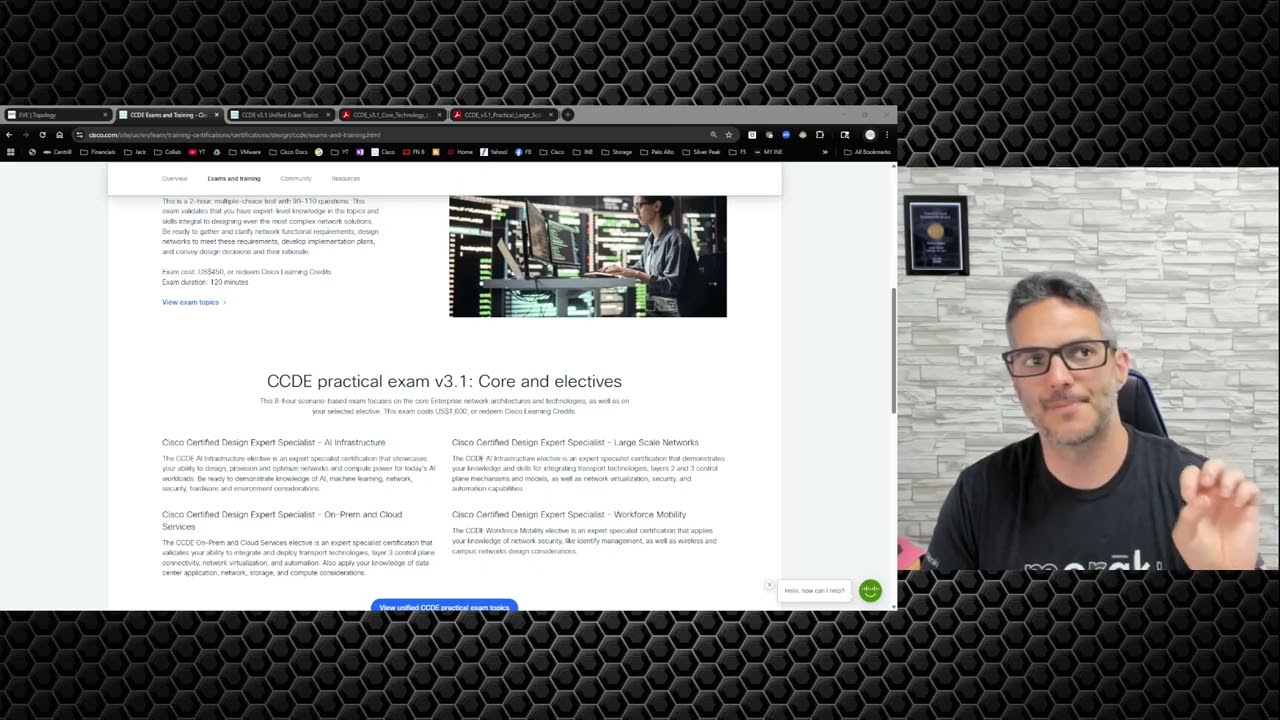This screenshot has height=720, width=1280.
Task: Open the Silver Peak bookmark folder
Action: tap(701, 152)
